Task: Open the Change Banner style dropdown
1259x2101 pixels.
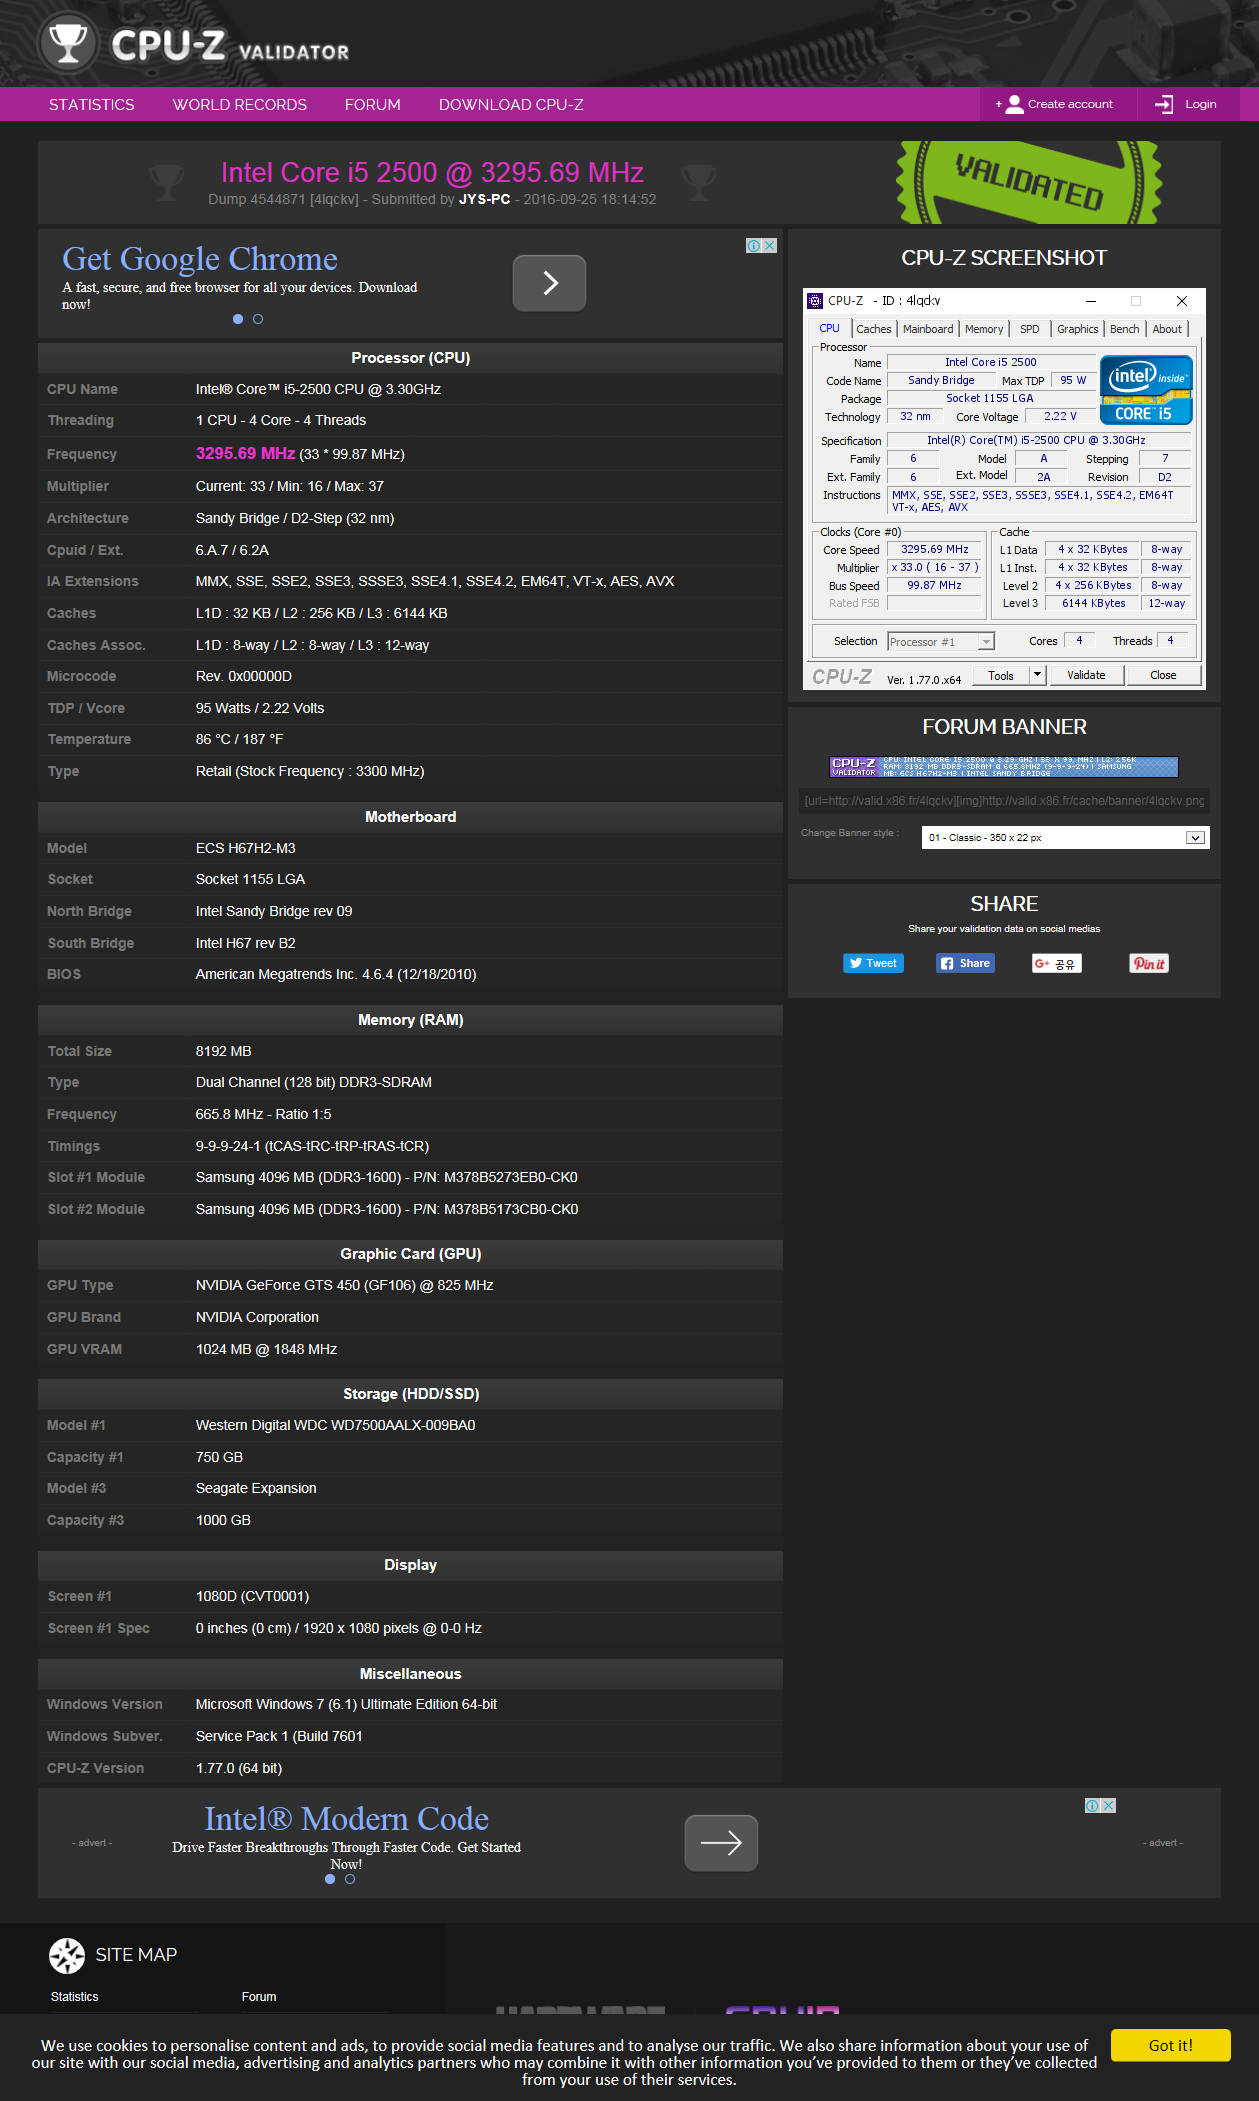Action: coord(1195,838)
